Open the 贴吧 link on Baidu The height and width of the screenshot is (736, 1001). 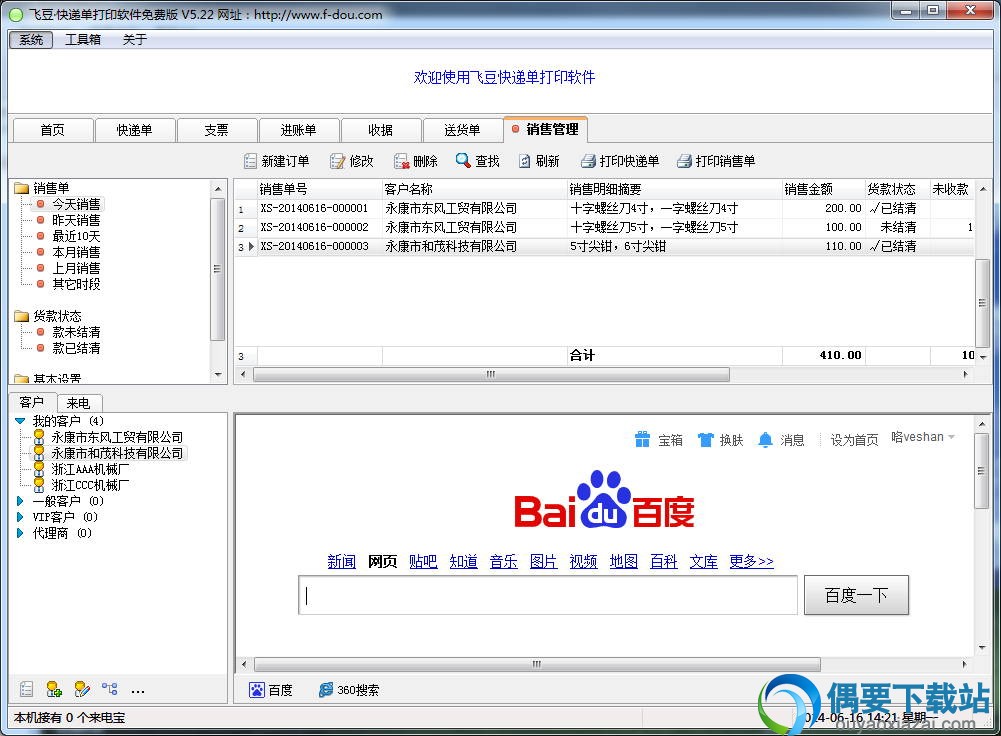(x=423, y=561)
